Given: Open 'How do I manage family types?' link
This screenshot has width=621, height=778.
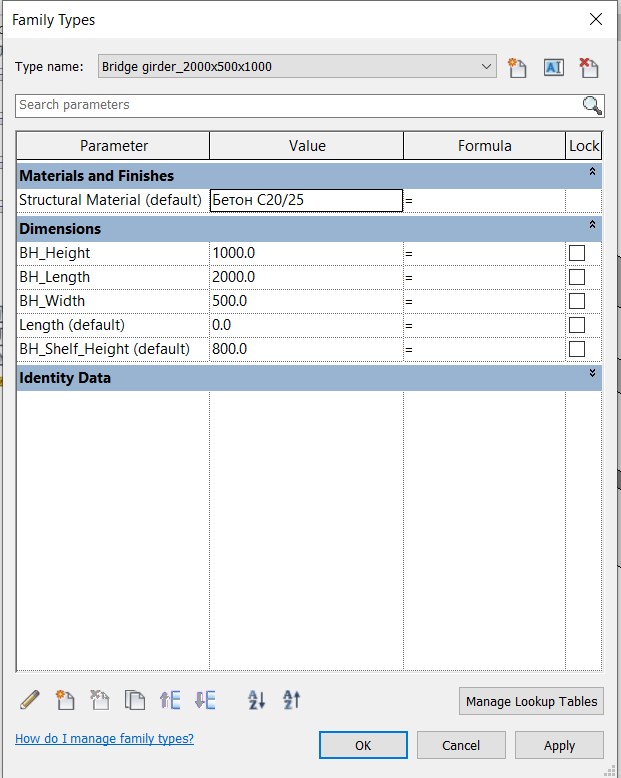Looking at the screenshot, I should 104,739.
